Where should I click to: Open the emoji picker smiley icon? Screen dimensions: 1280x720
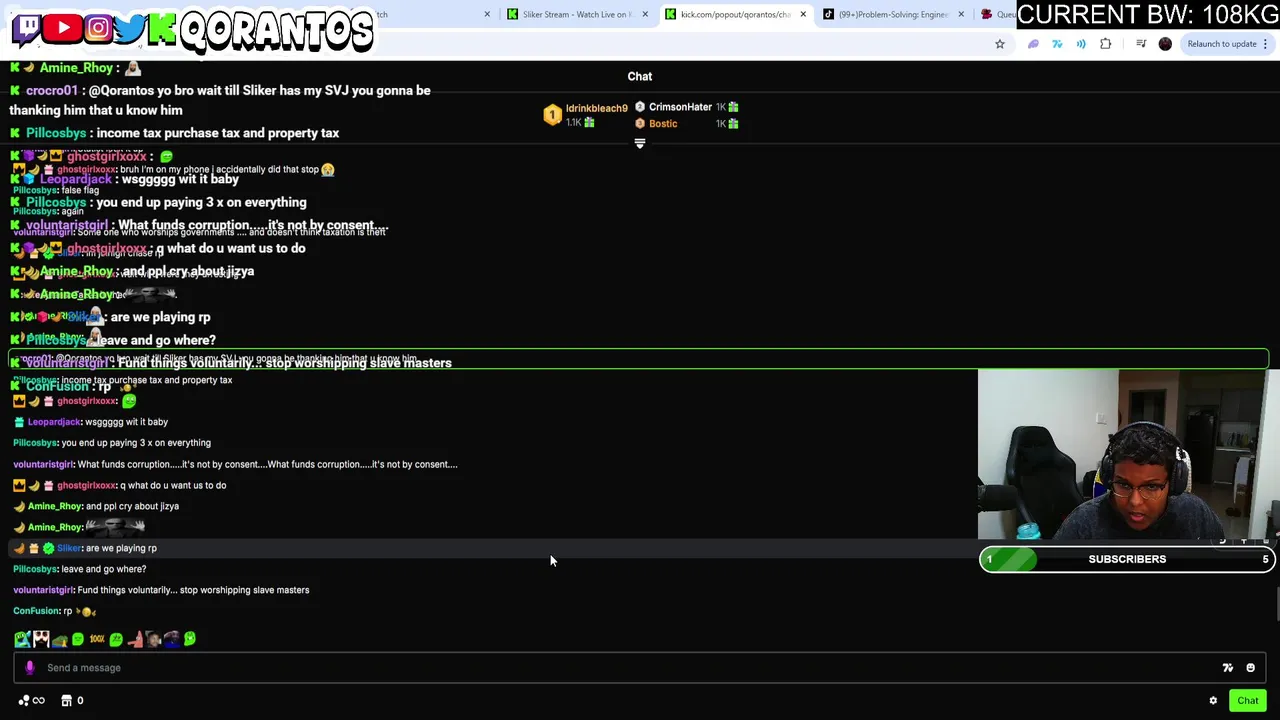(x=1250, y=668)
